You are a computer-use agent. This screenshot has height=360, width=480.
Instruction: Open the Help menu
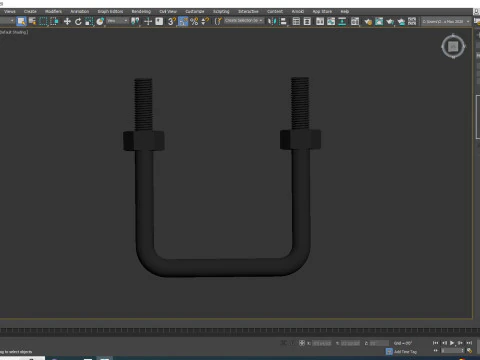click(345, 11)
